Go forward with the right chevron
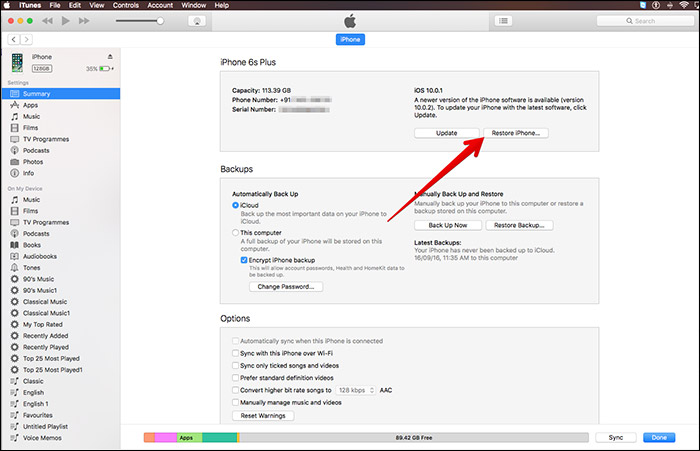 pos(27,39)
